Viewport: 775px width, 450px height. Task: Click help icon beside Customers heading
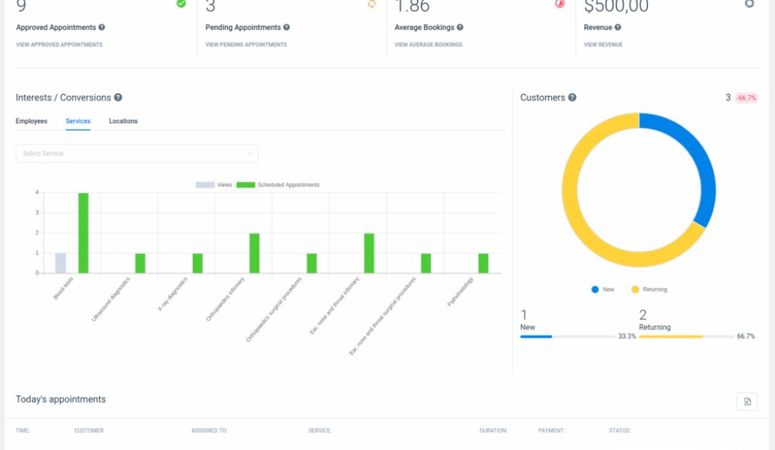click(572, 97)
